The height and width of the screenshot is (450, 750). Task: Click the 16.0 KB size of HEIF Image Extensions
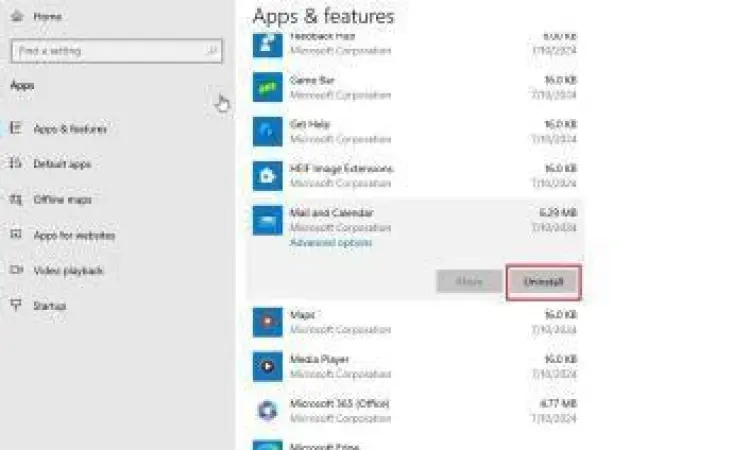561,168
